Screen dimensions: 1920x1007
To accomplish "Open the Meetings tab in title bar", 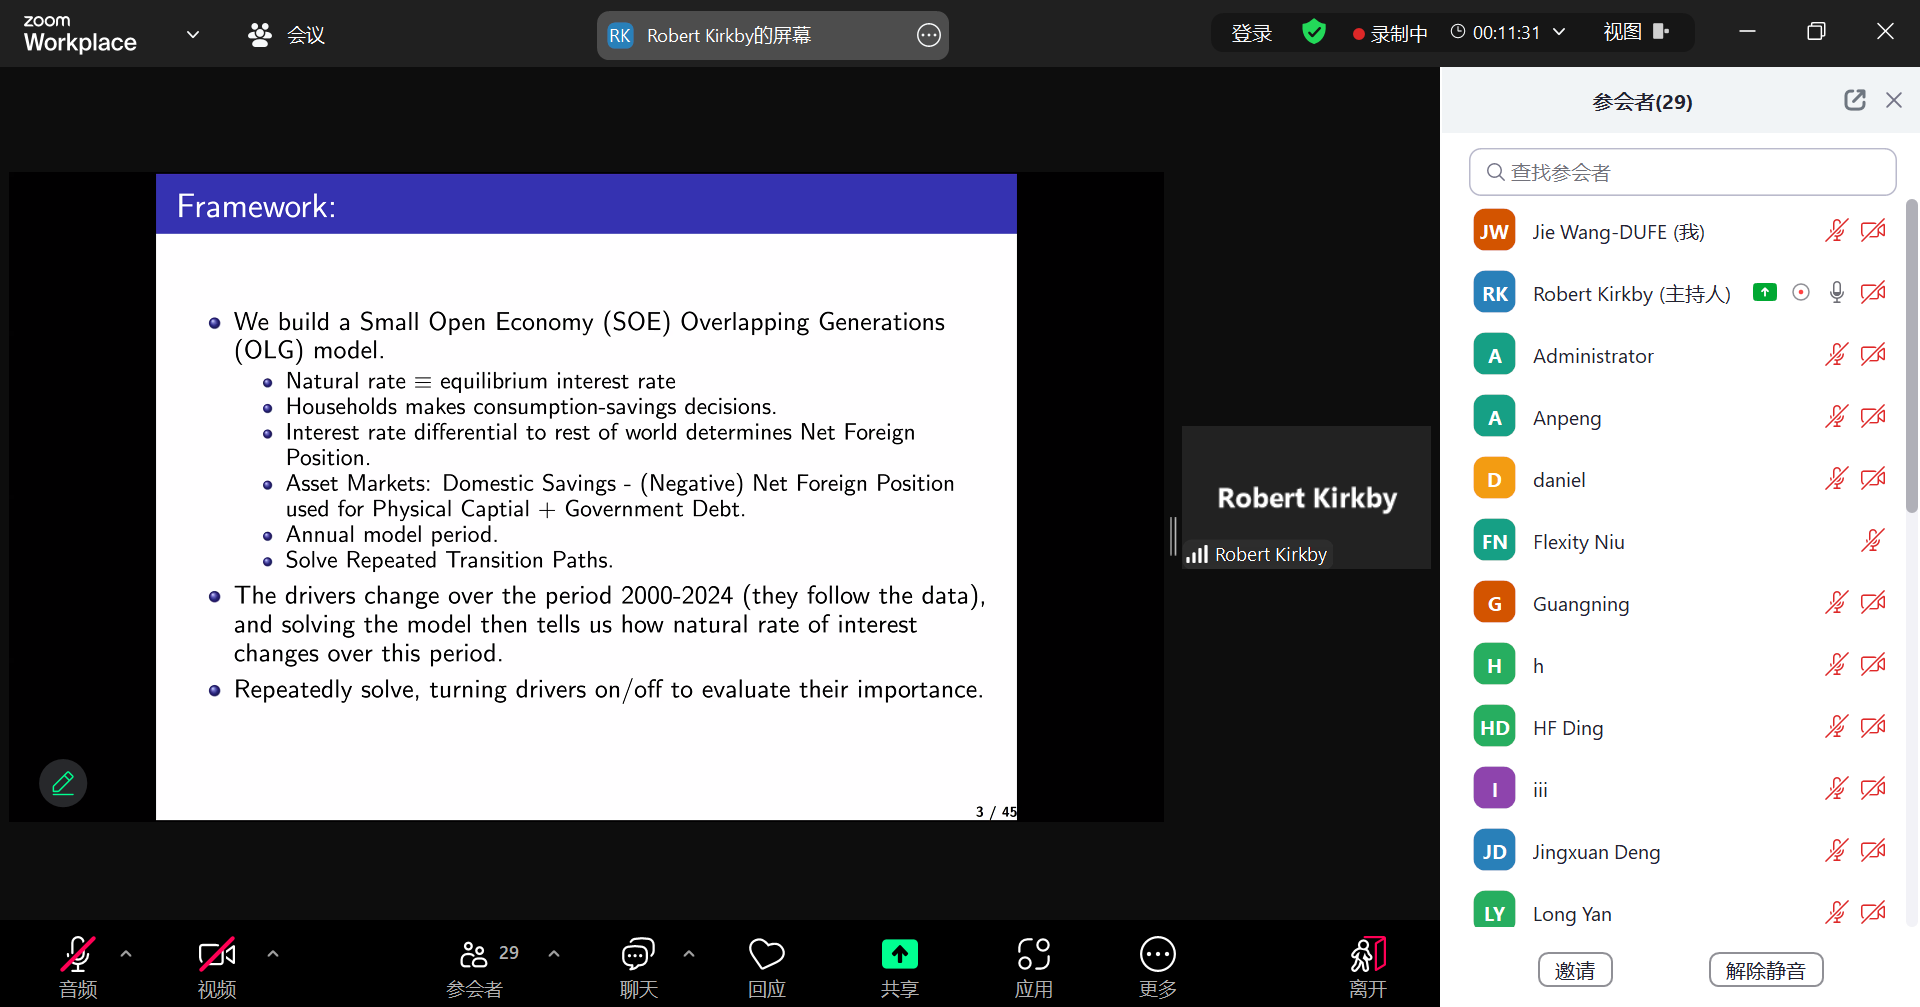I will [x=287, y=35].
